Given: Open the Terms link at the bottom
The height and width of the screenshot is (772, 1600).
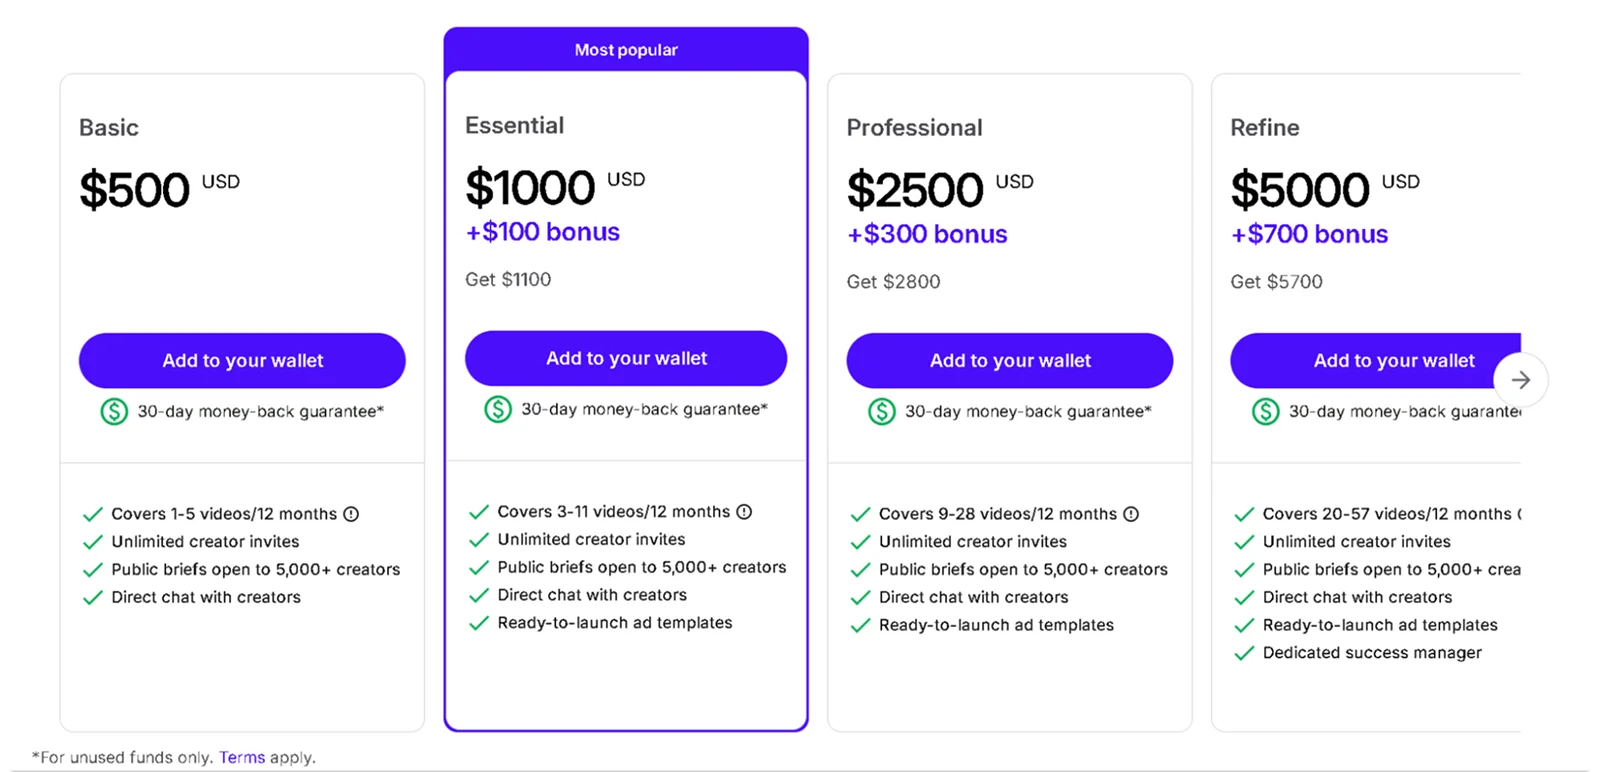Looking at the screenshot, I should 241,757.
